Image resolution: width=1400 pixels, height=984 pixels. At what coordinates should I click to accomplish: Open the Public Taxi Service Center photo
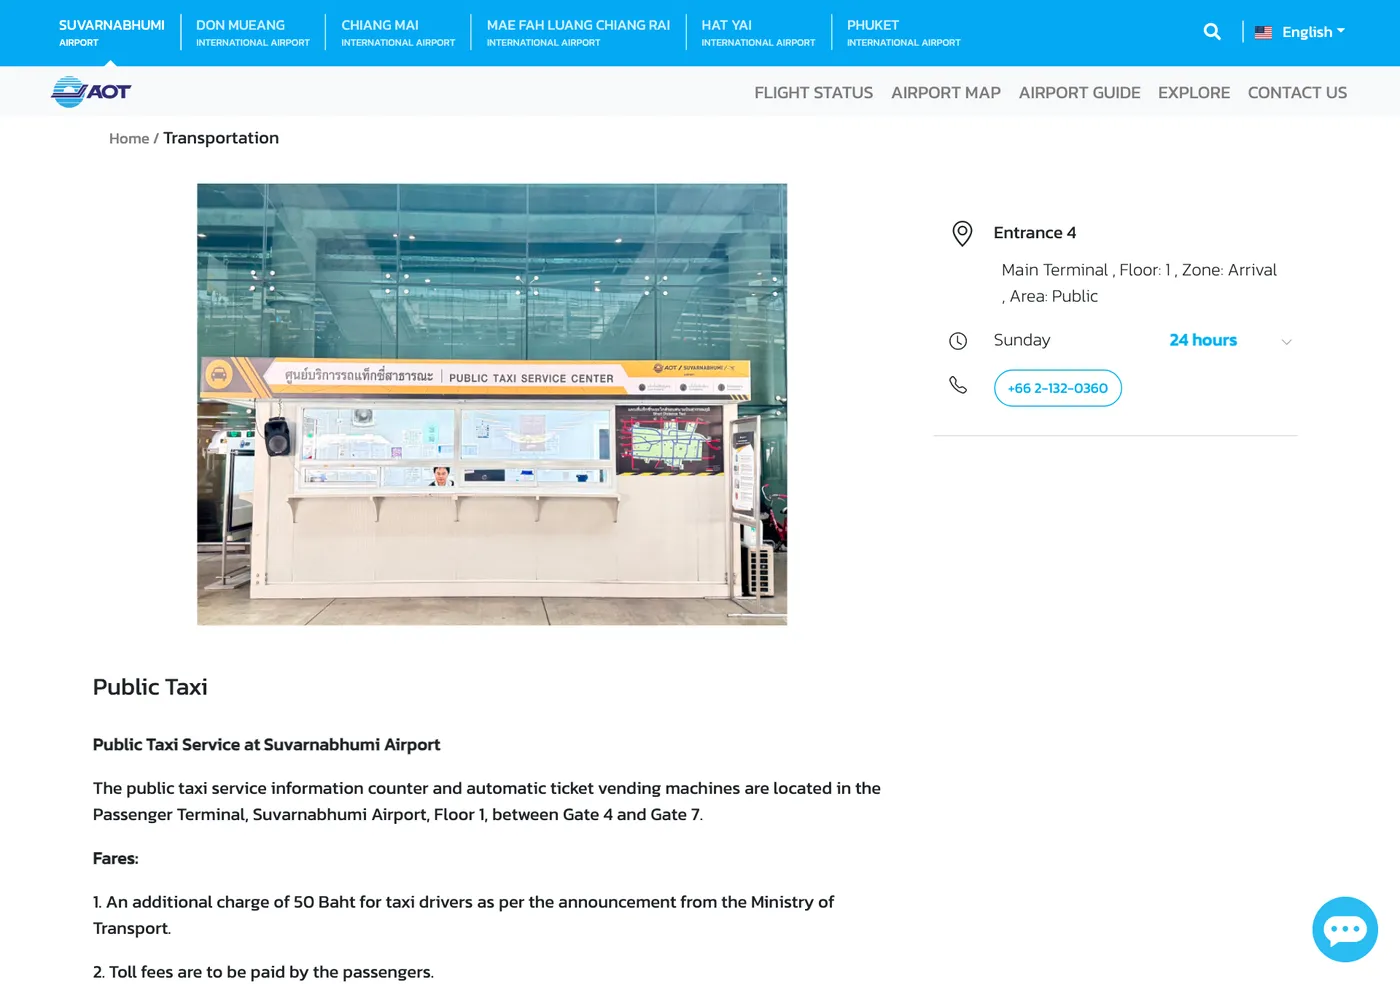click(x=492, y=404)
